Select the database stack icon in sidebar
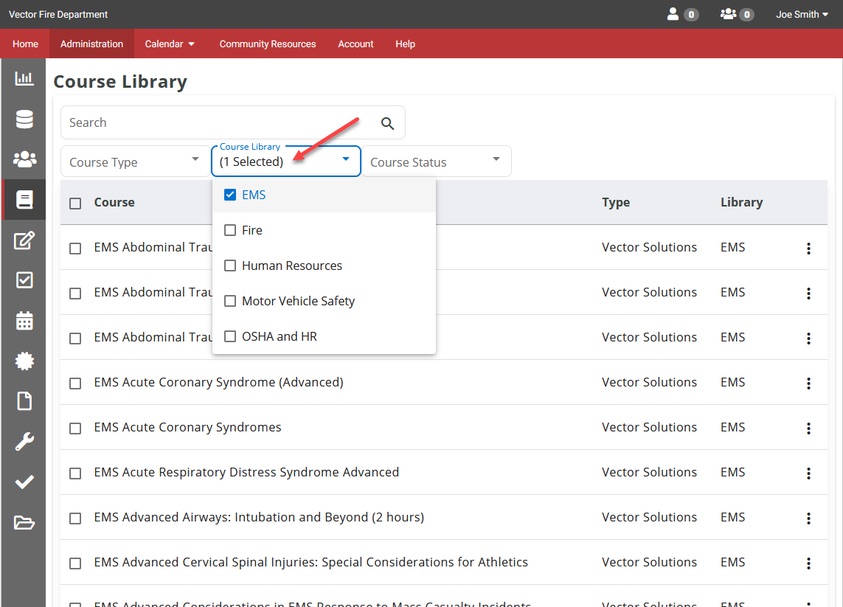The height and width of the screenshot is (607, 843). coord(25,119)
